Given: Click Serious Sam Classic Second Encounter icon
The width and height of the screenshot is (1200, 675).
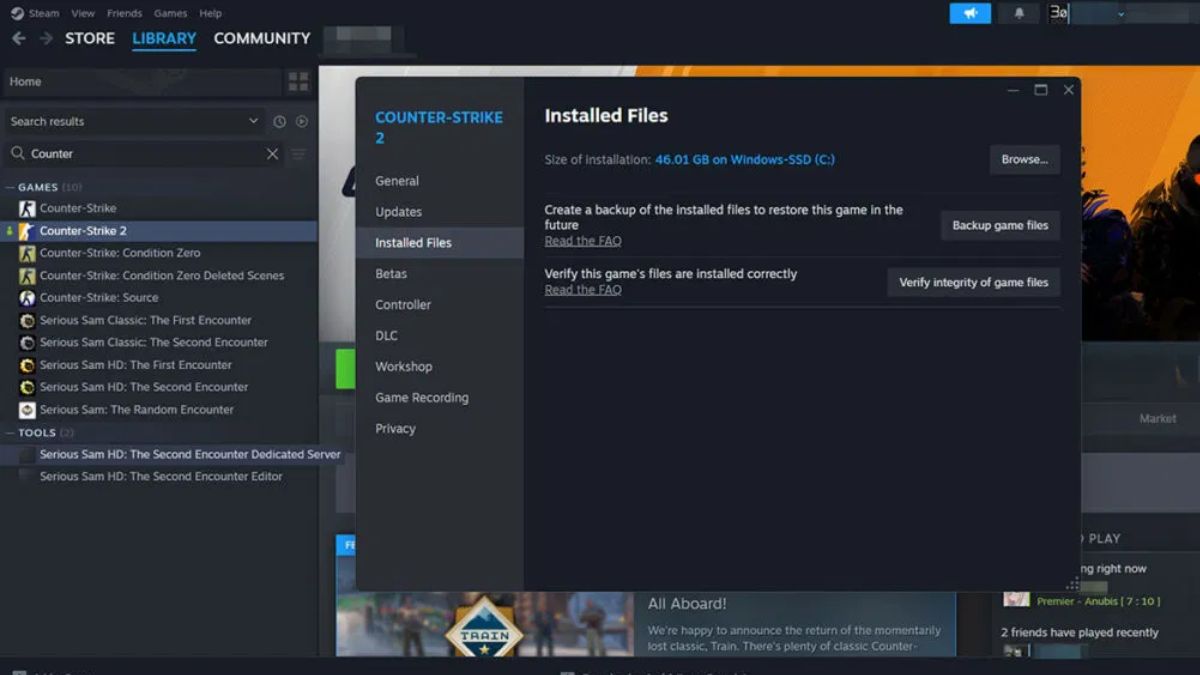Looking at the screenshot, I should click(x=27, y=343).
